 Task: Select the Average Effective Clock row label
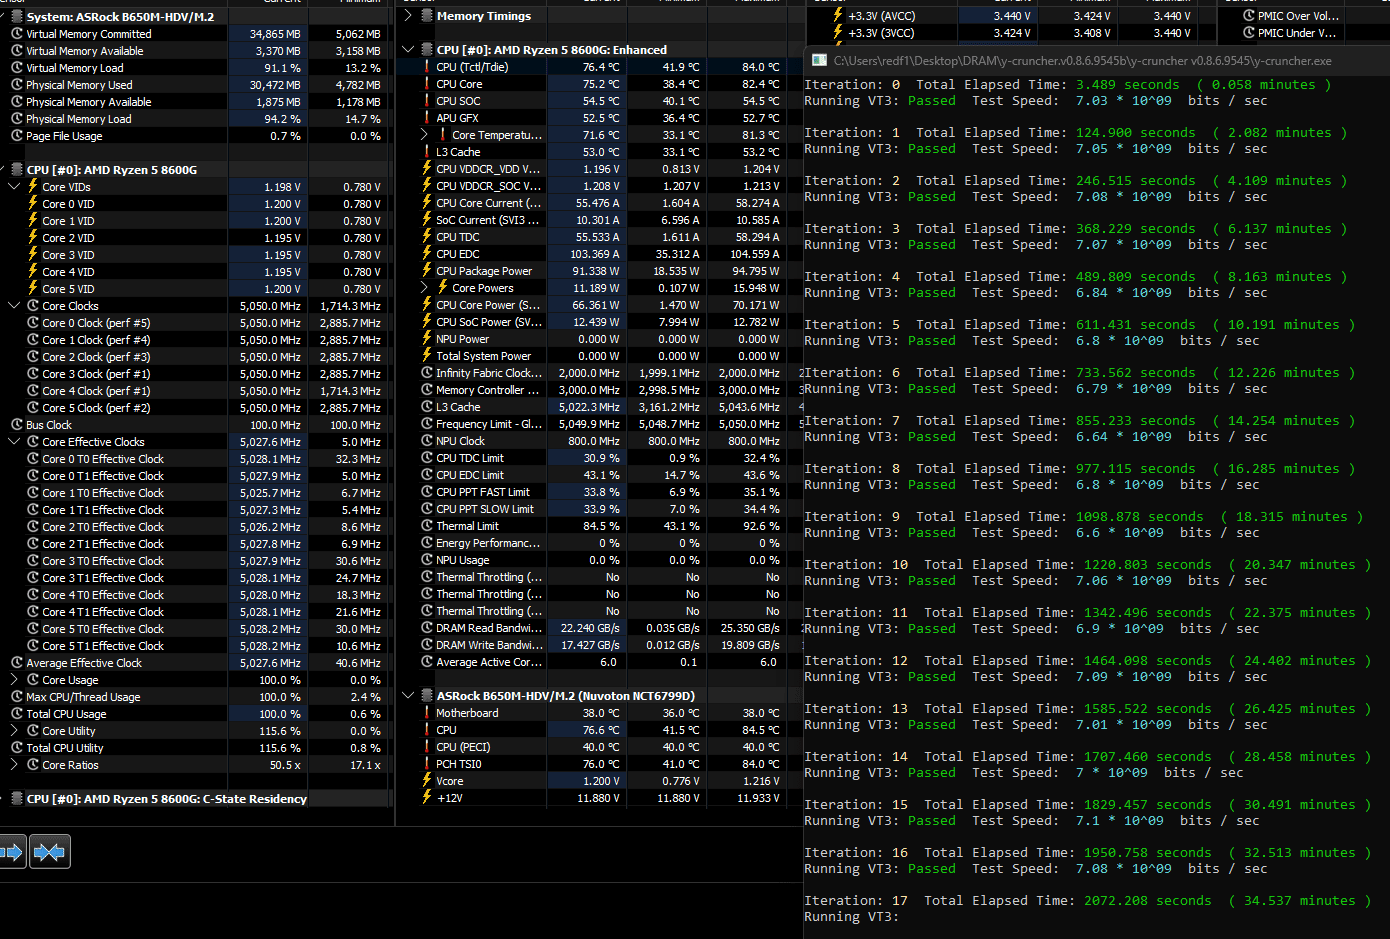84,663
